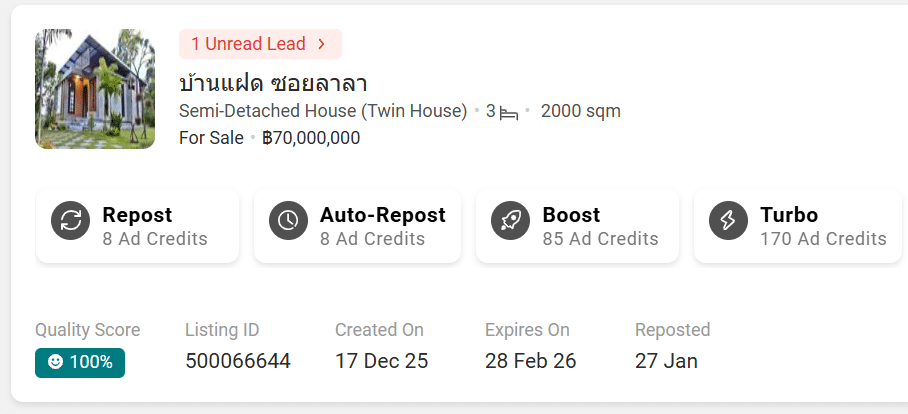
Task: Click the Repost circular arrows icon
Action: click(x=71, y=221)
